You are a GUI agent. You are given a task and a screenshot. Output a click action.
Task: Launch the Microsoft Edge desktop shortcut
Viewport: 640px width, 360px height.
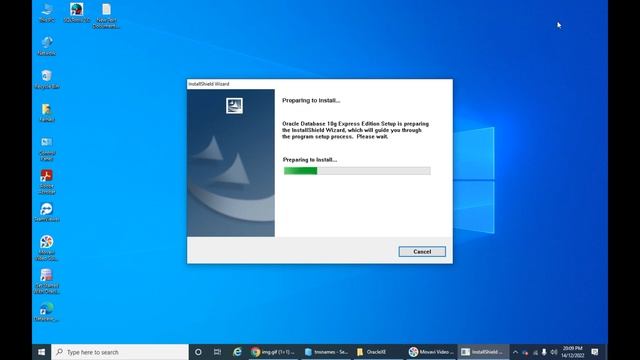[47, 312]
